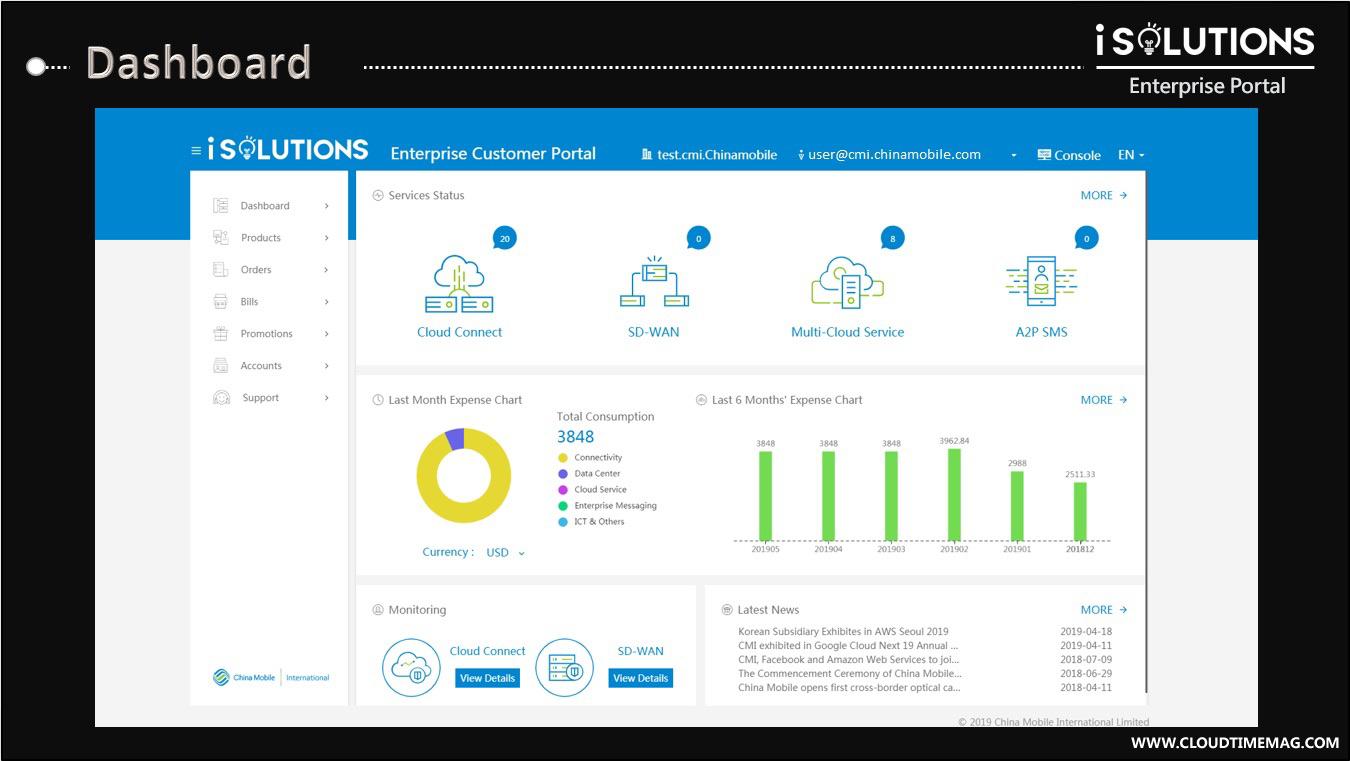Image resolution: width=1350 pixels, height=761 pixels.
Task: Select Dashboard in the sidebar menu
Action: click(265, 206)
